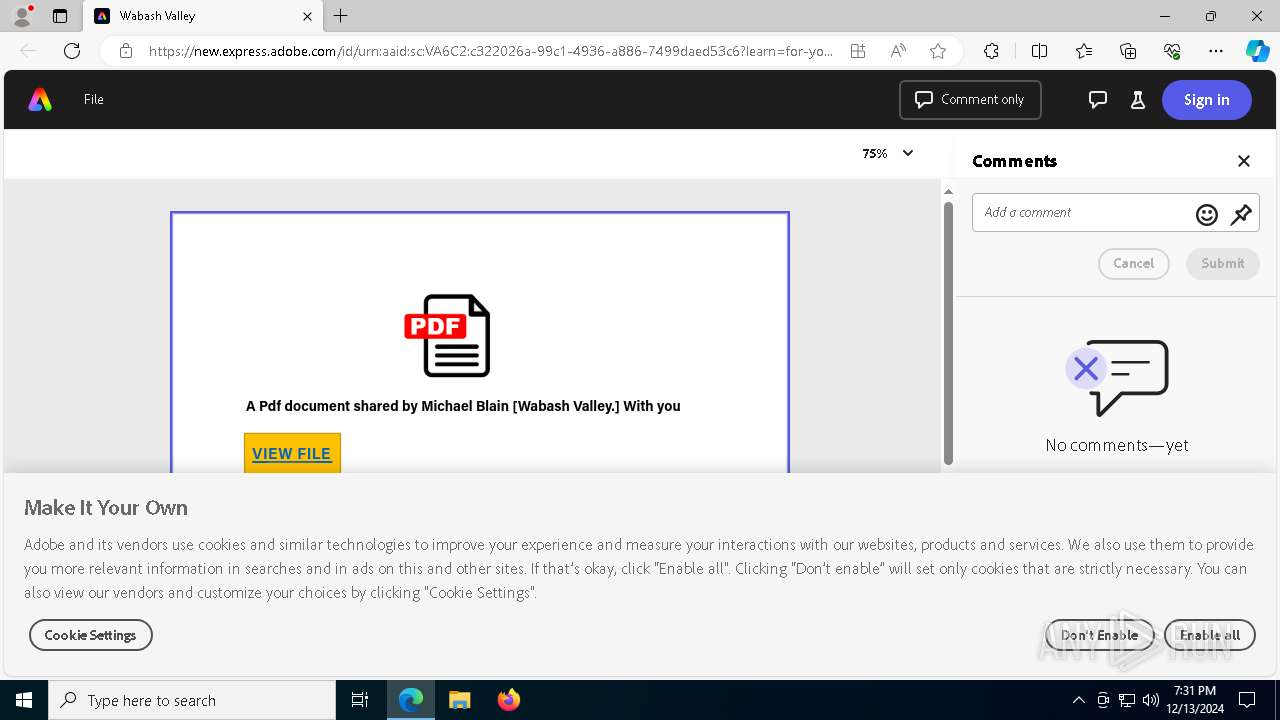Open File Explorer from the taskbar

click(x=459, y=700)
